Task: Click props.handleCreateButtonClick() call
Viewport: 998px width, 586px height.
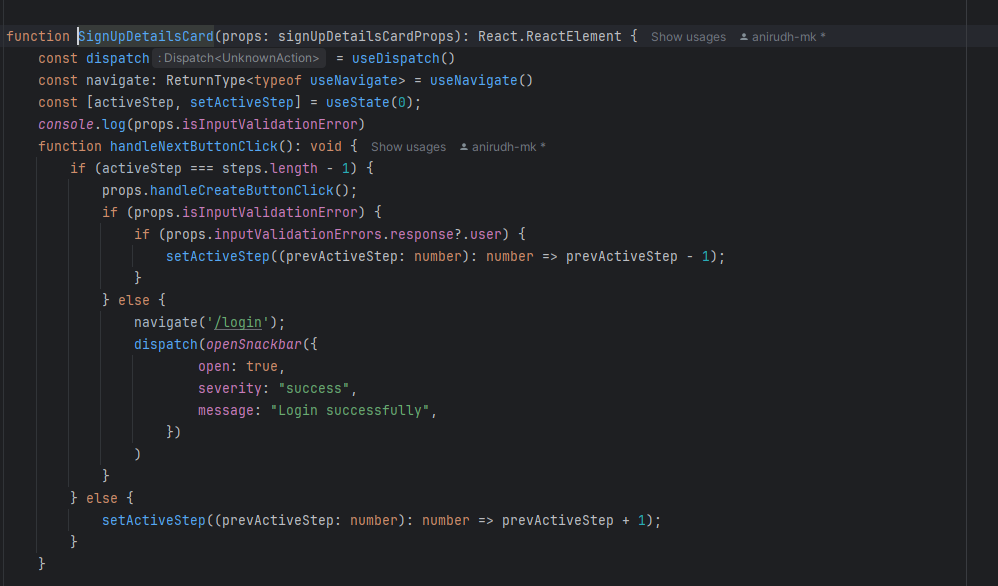Action: point(226,190)
